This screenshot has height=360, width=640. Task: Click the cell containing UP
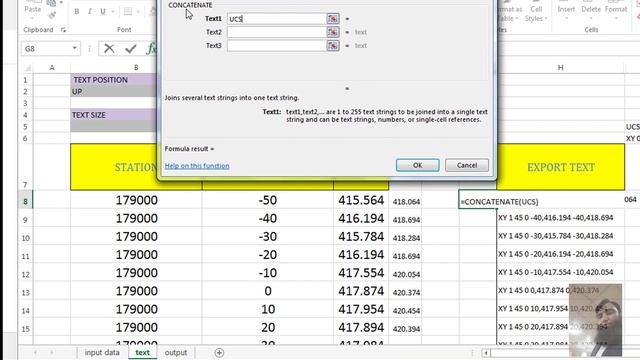113,91
